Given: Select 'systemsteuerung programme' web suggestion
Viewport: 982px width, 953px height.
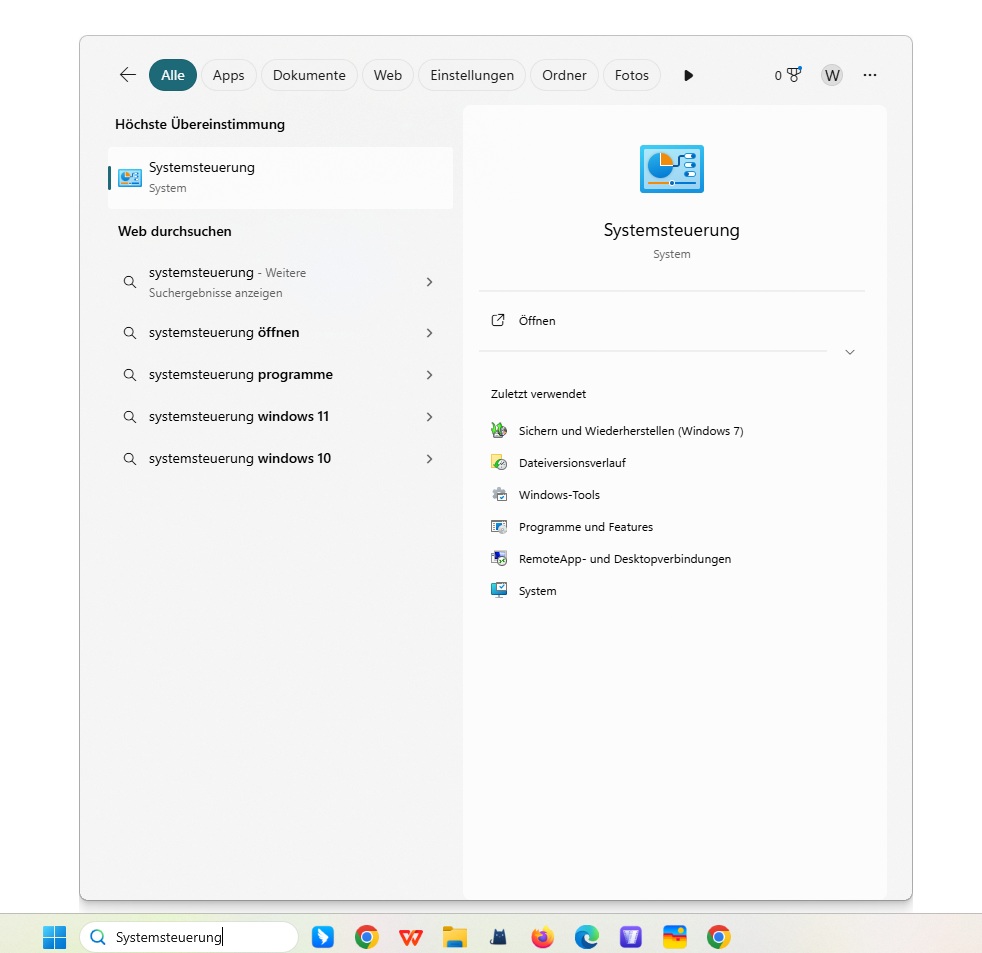Looking at the screenshot, I should pyautogui.click(x=281, y=374).
